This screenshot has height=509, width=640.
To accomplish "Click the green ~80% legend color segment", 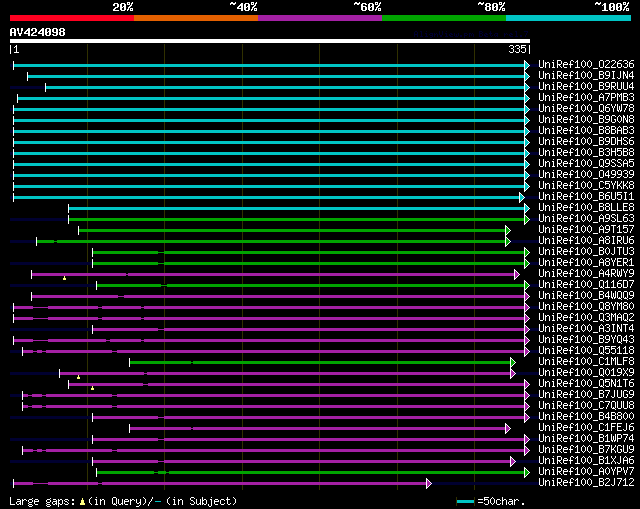I will coord(443,18).
